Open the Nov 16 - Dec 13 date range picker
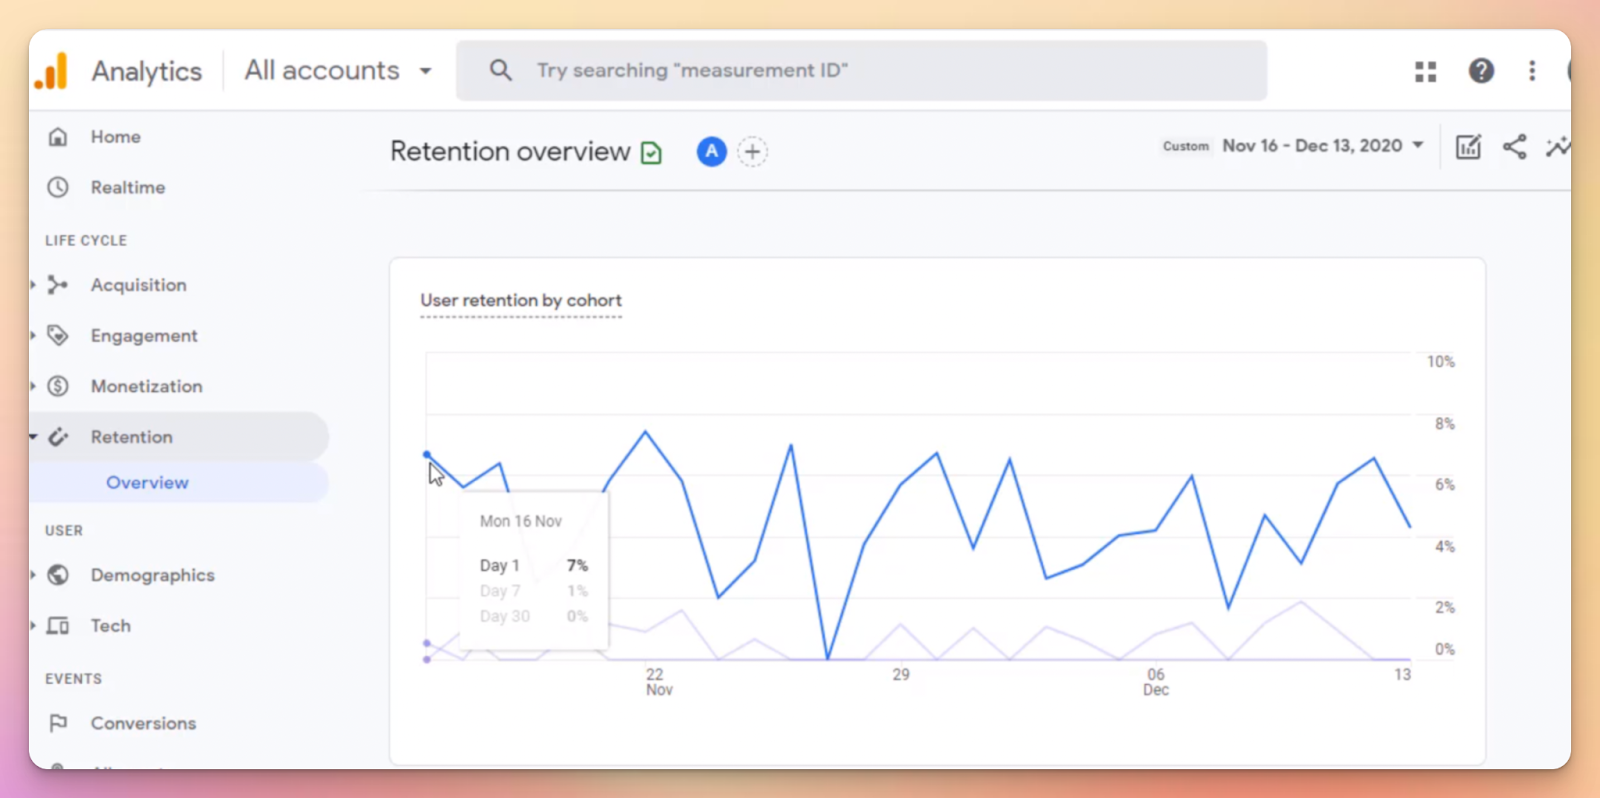This screenshot has width=1600, height=798. point(1322,146)
